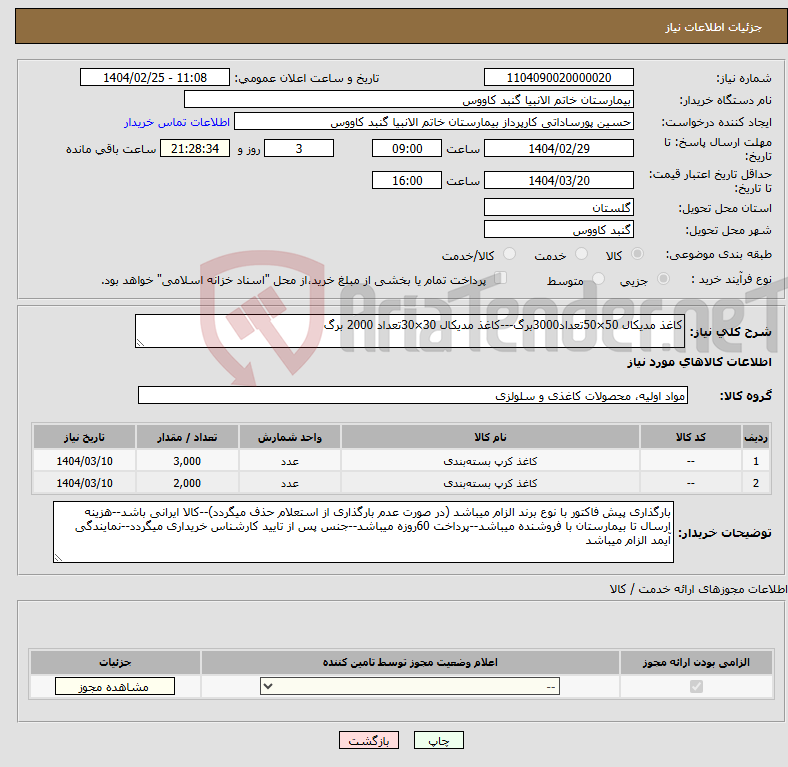Click the resize handle of buyer notes textarea
The image size is (788, 767).
[58, 557]
